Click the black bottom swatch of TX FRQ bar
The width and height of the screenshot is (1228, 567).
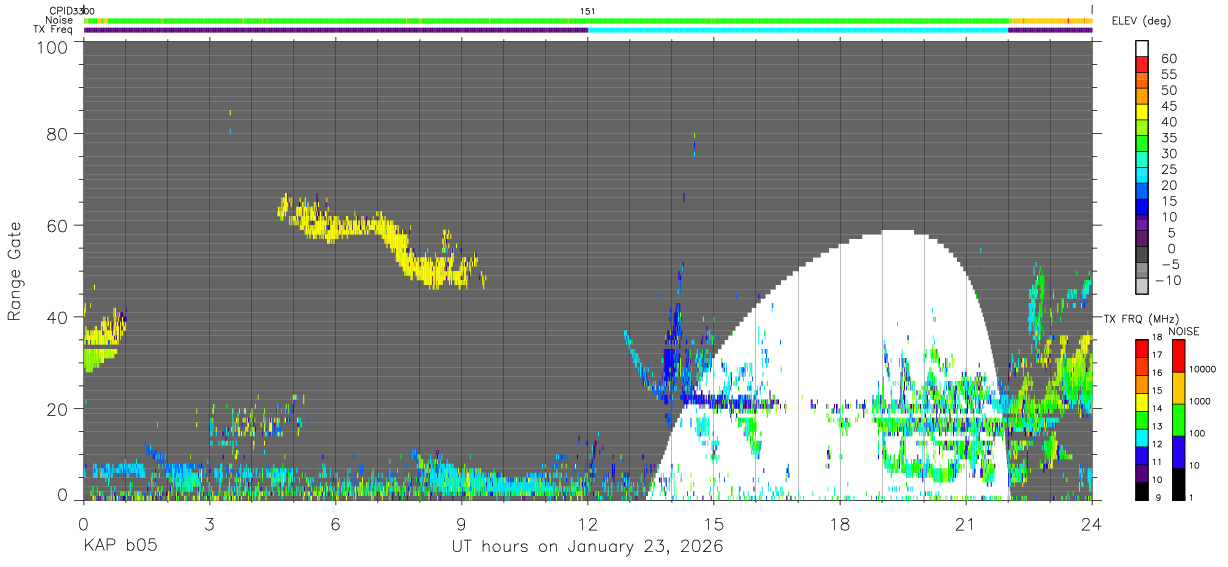pyautogui.click(x=1142, y=492)
